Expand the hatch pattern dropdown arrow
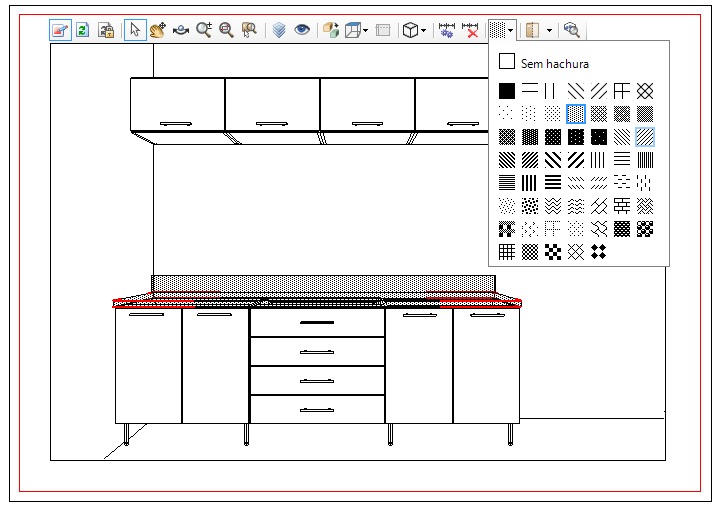719x505 pixels. pos(510,31)
